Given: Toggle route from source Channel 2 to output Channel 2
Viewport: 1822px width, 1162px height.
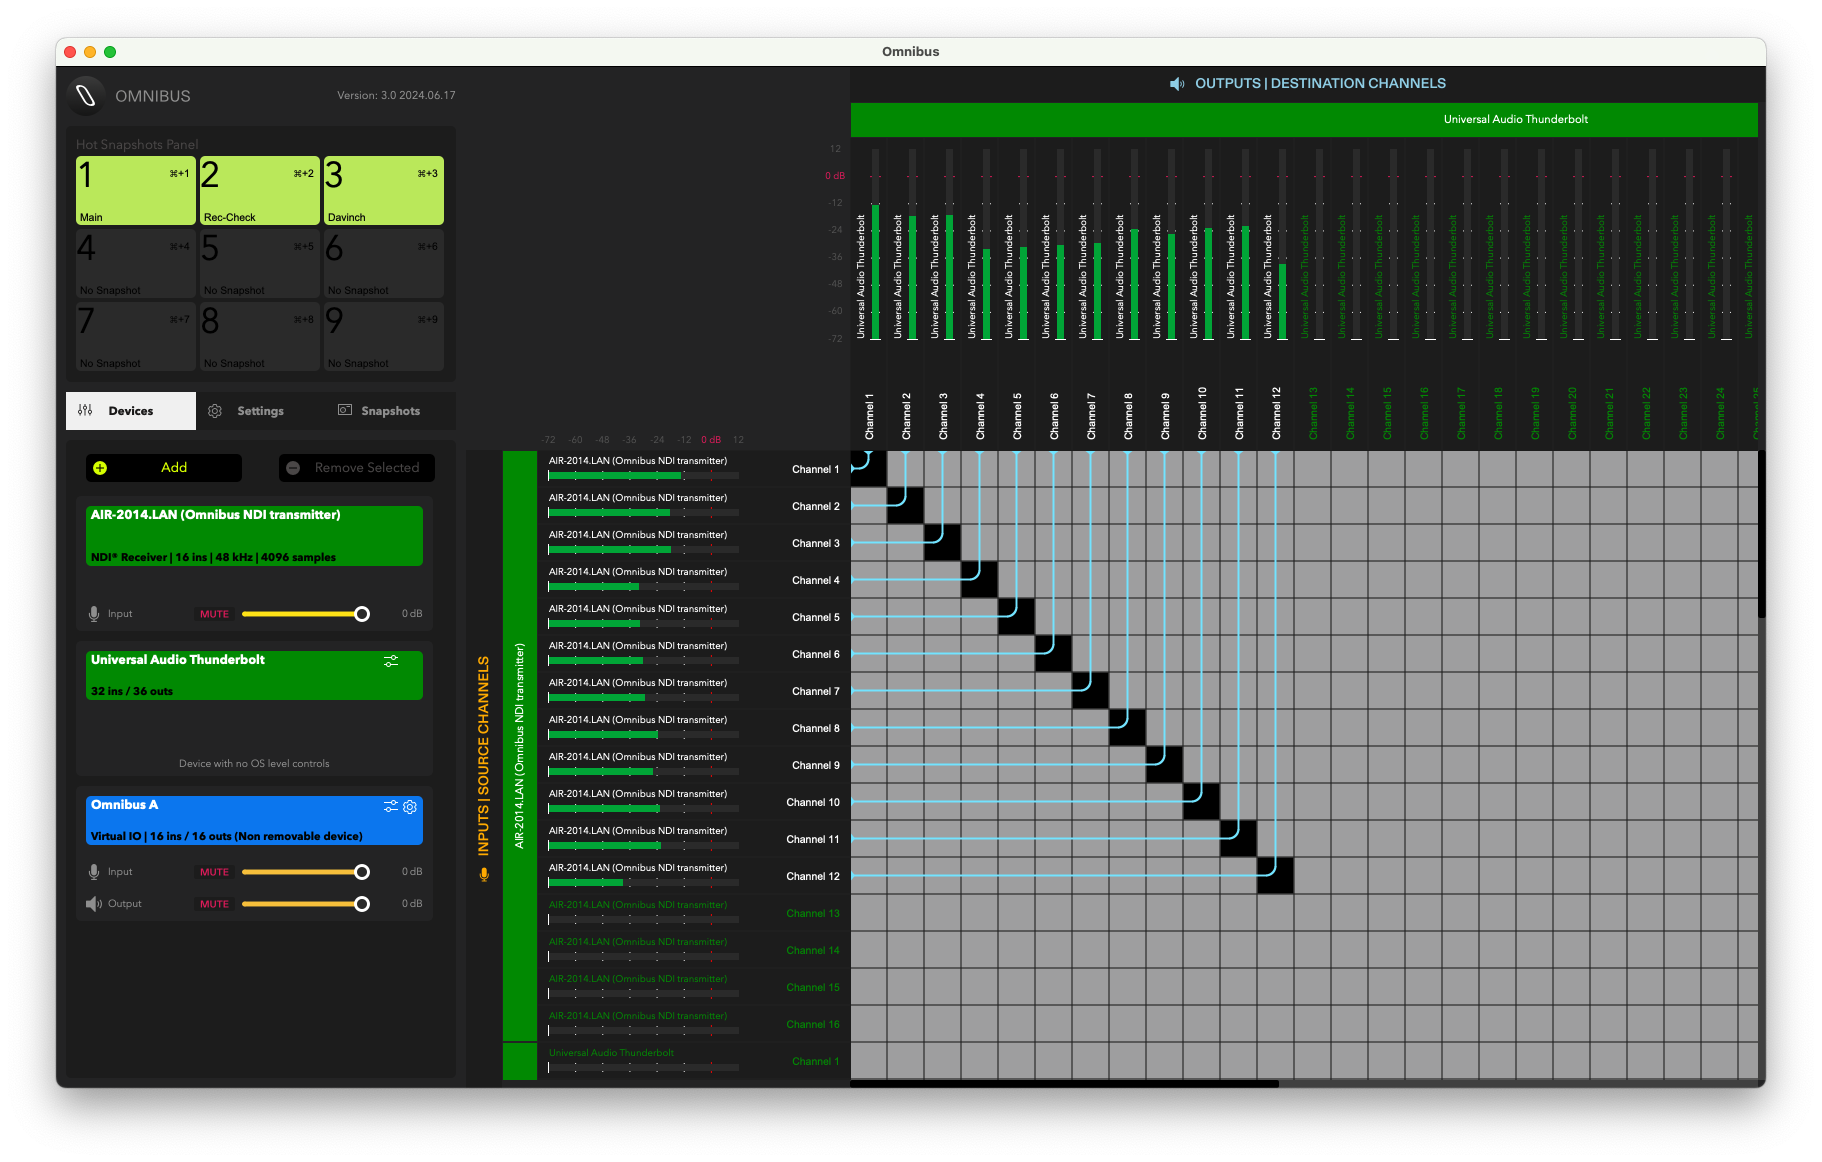Looking at the screenshot, I should click(x=906, y=506).
